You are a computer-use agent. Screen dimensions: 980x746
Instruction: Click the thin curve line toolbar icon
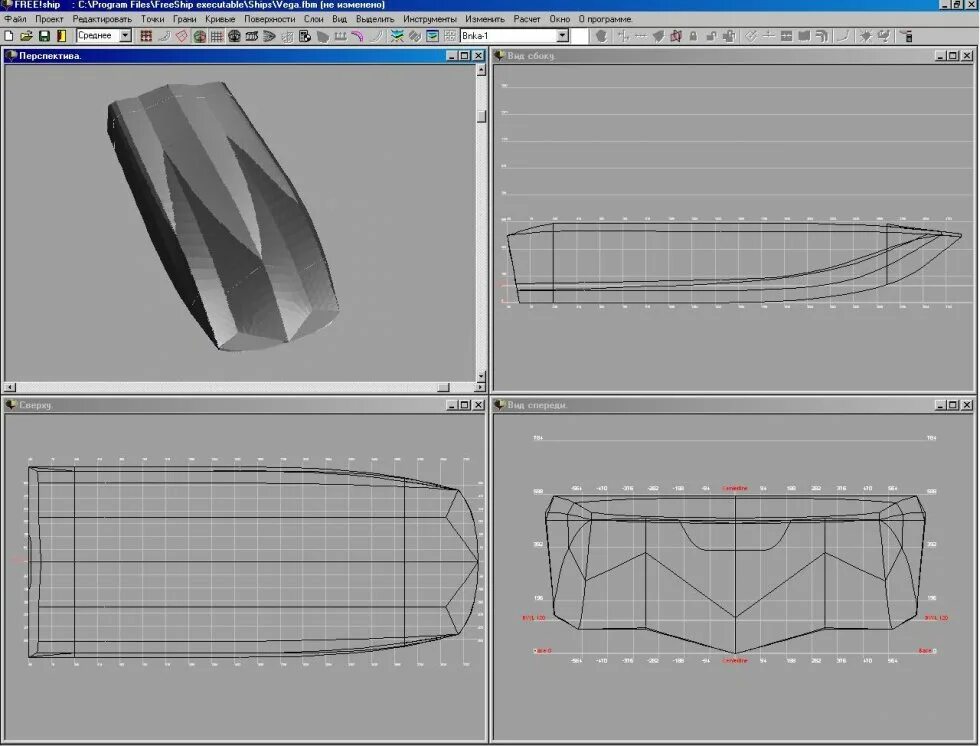click(x=844, y=36)
